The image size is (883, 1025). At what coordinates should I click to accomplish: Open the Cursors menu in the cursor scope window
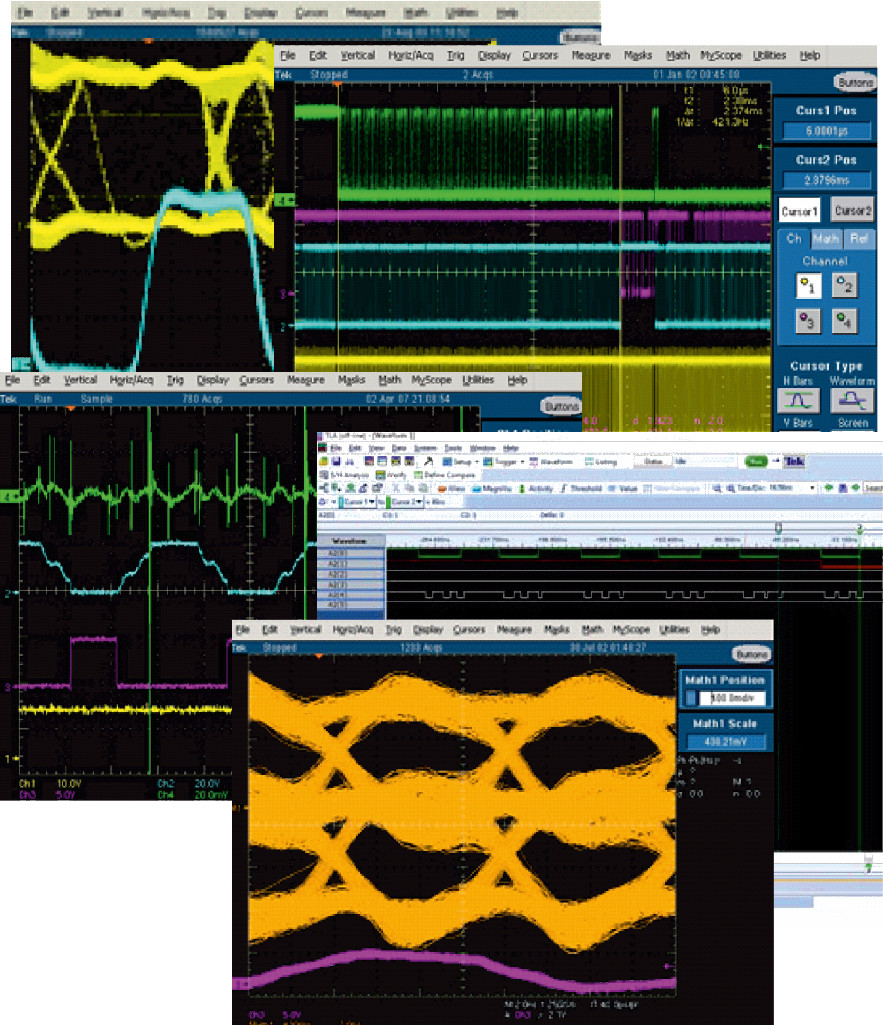click(540, 56)
